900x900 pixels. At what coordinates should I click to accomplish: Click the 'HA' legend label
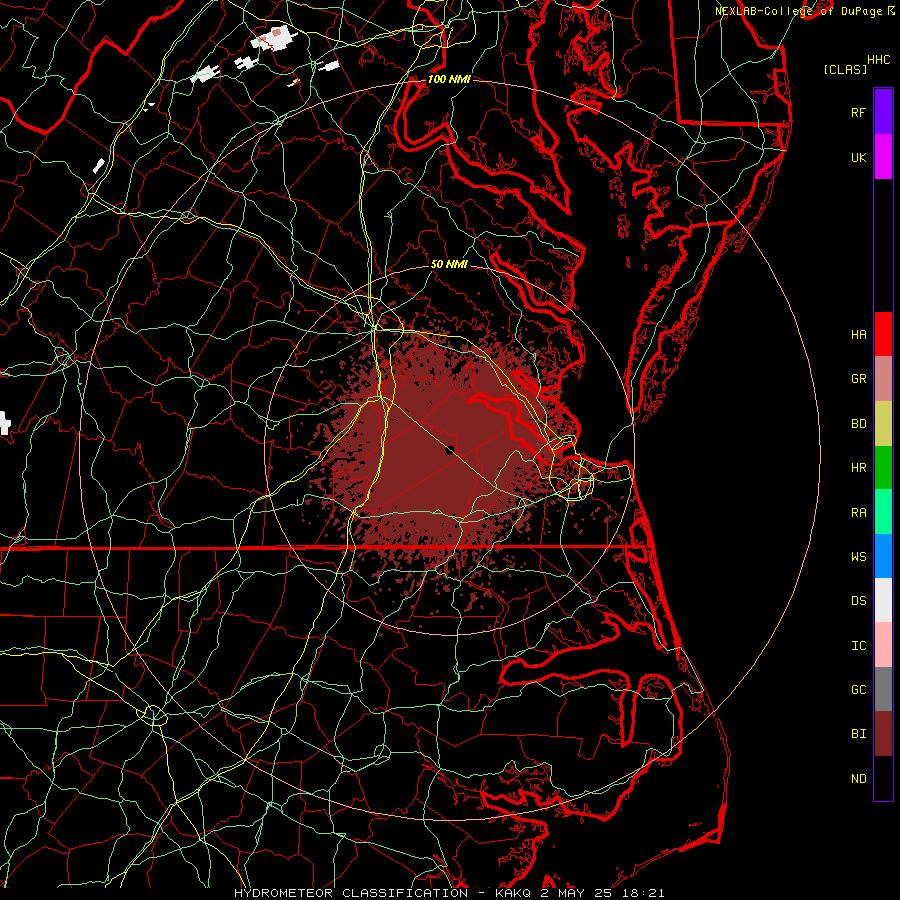(x=858, y=335)
